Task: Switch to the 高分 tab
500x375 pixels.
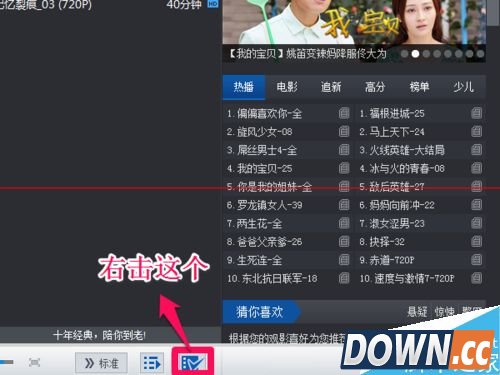Action: point(375,87)
